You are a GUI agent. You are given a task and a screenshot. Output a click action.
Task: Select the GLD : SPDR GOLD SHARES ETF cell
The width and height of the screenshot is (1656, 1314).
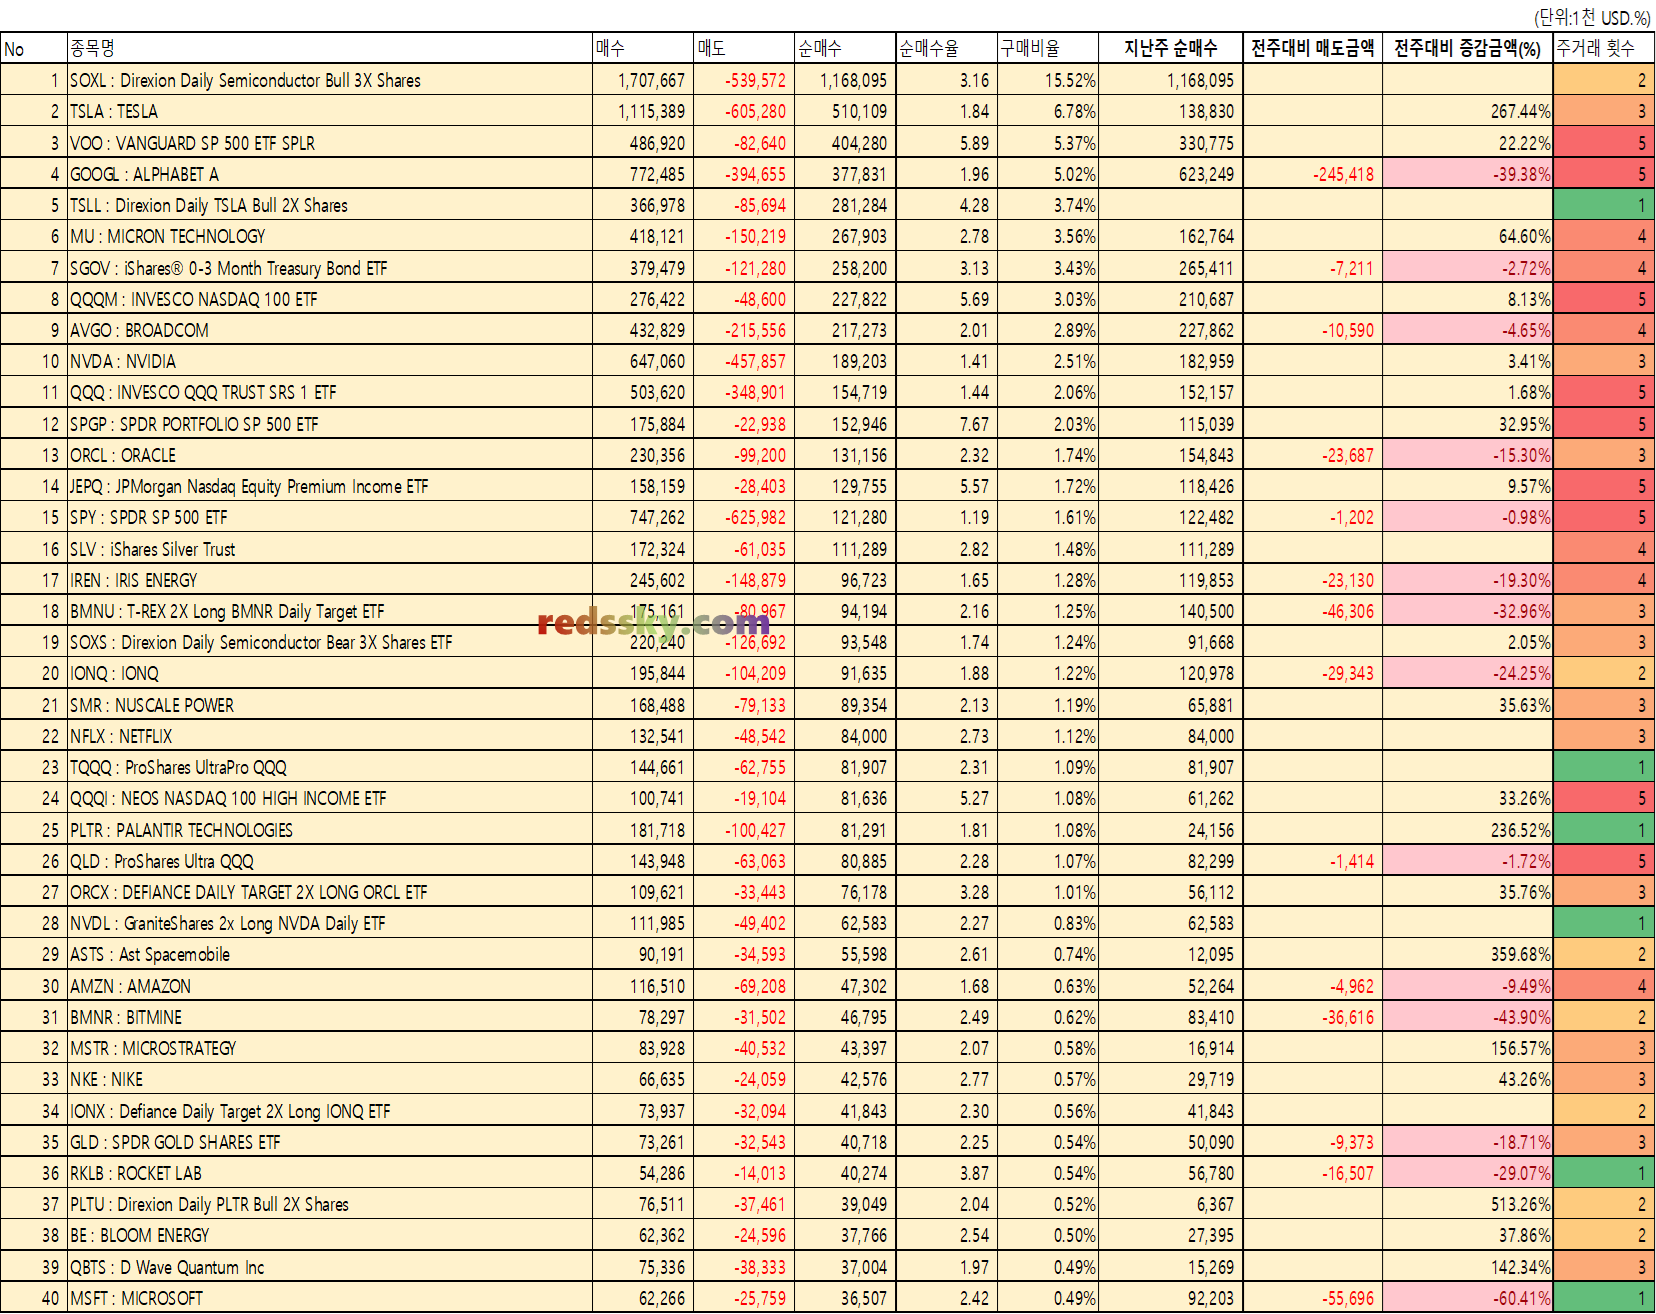click(330, 1142)
